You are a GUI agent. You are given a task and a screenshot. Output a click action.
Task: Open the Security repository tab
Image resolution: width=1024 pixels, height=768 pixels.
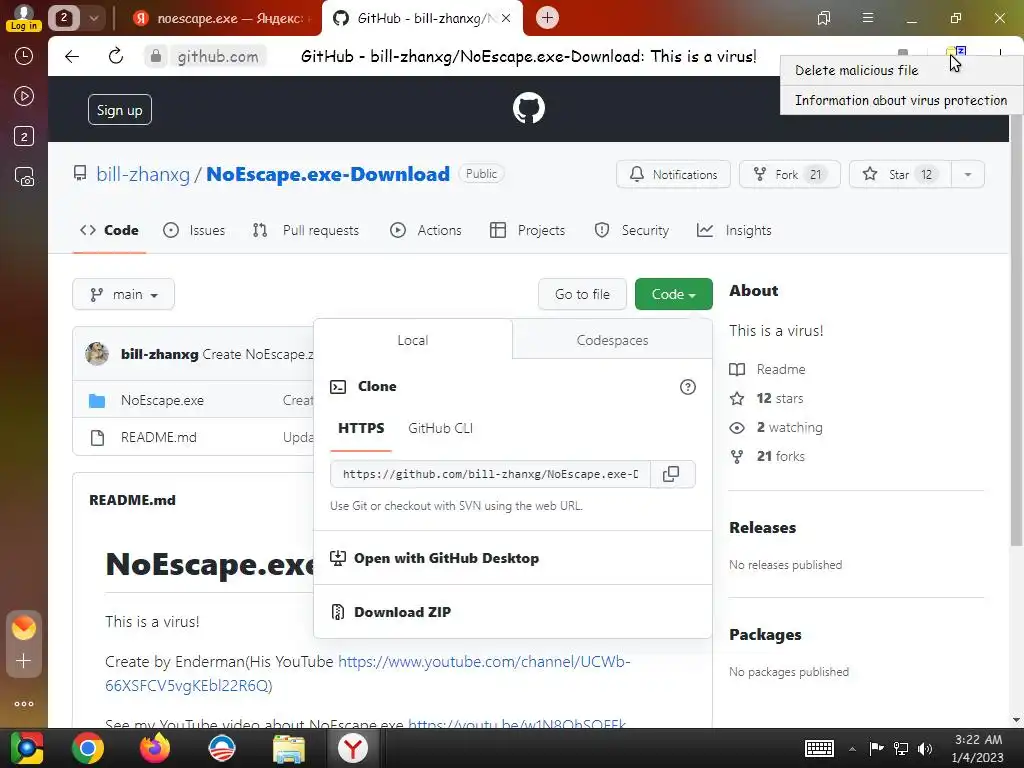(632, 231)
